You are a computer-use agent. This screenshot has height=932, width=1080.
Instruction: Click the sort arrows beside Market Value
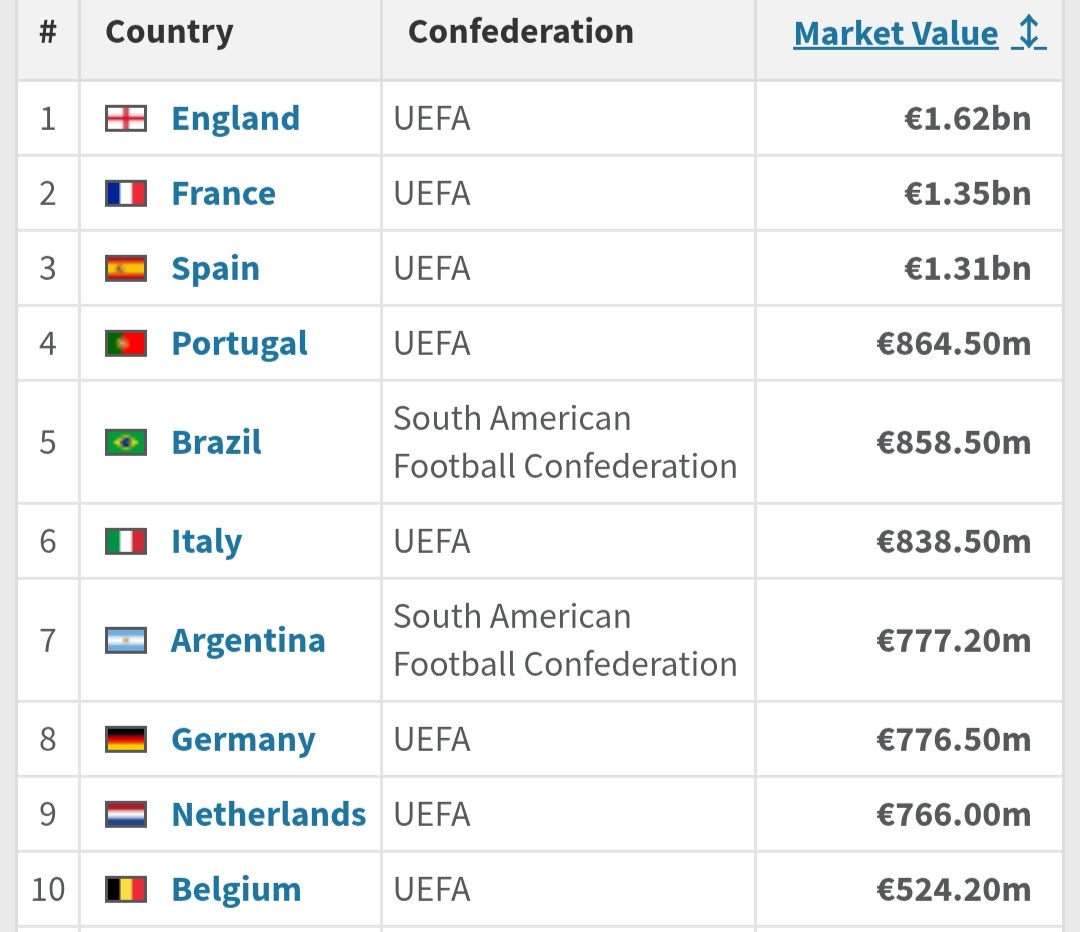pos(1029,33)
